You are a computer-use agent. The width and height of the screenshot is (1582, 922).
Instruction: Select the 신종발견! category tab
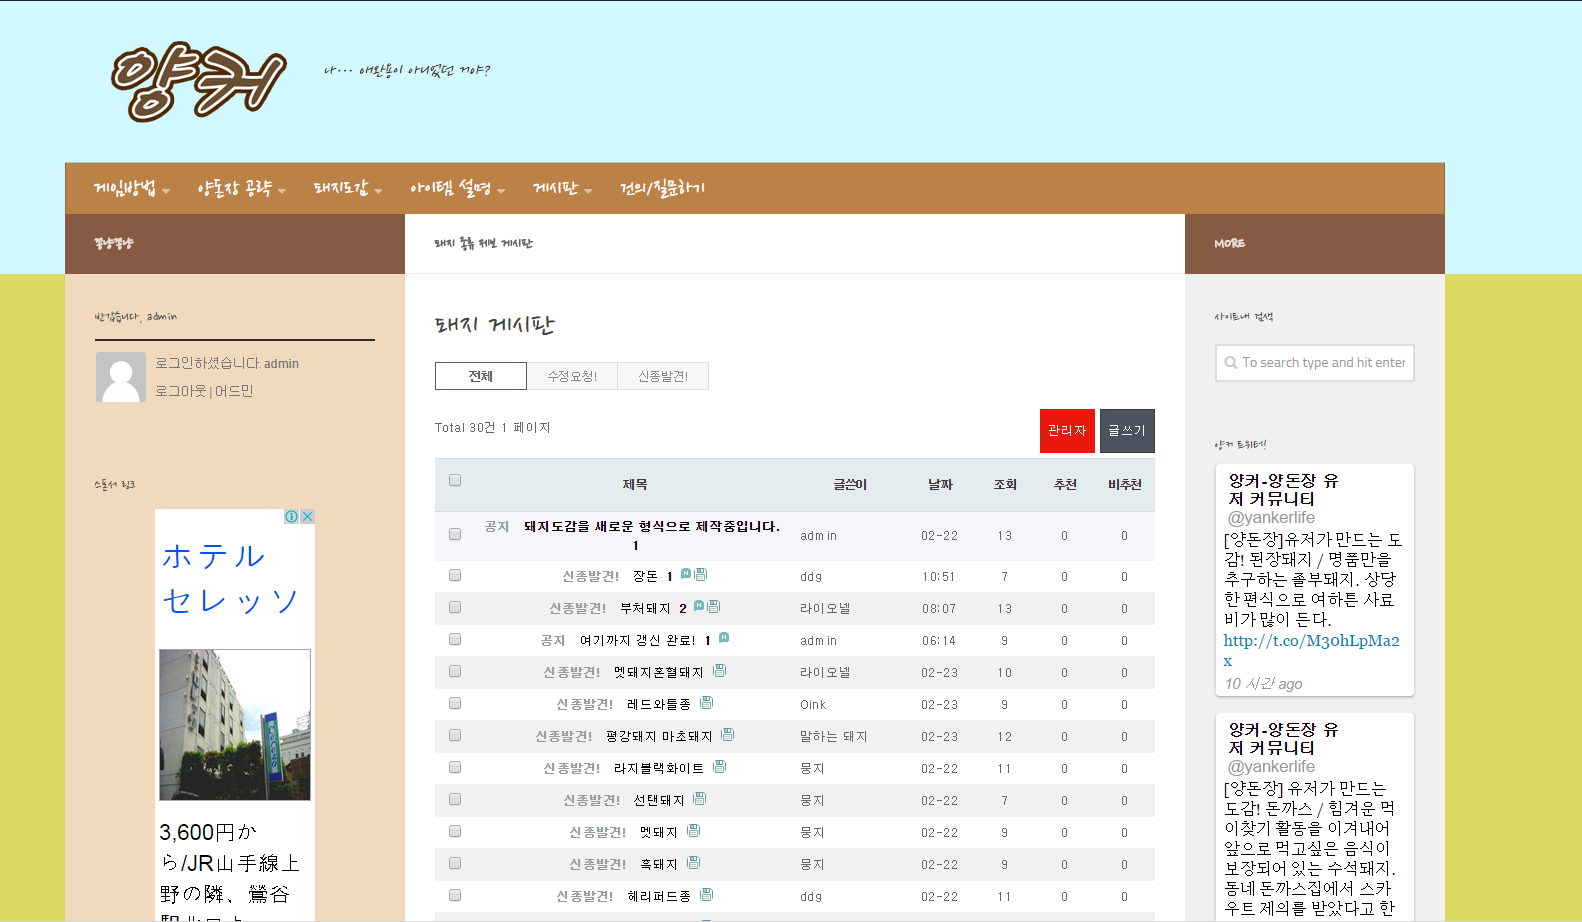click(663, 376)
